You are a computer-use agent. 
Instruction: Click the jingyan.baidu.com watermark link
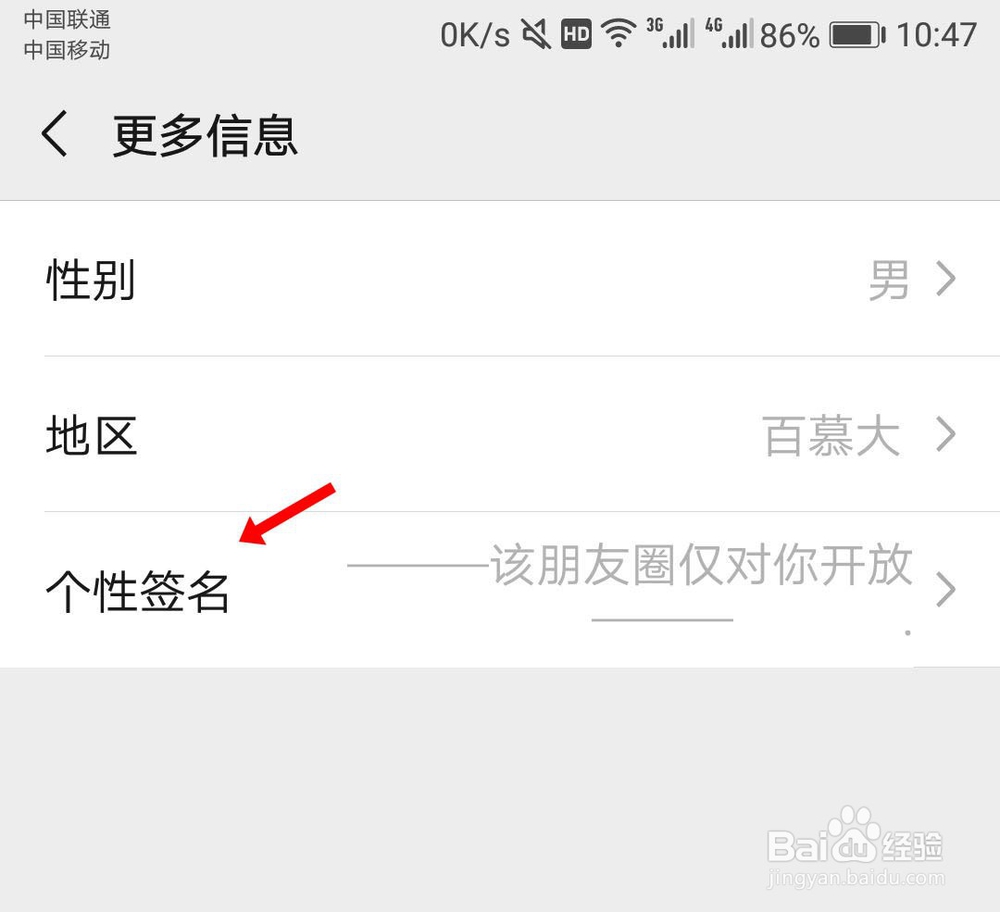[856, 878]
